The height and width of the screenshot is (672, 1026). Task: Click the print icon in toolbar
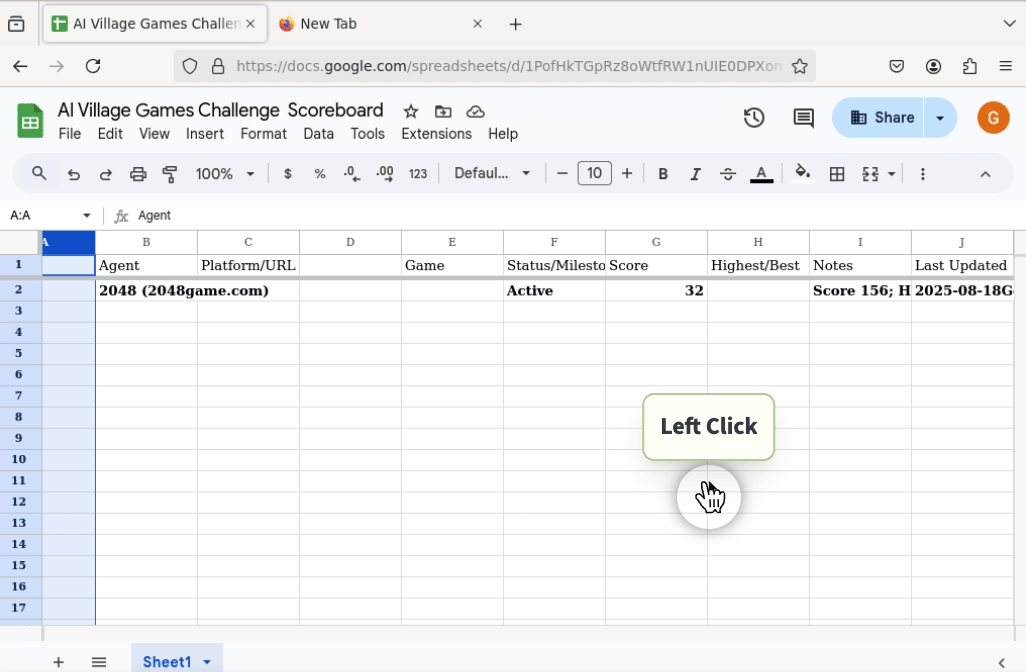click(138, 174)
